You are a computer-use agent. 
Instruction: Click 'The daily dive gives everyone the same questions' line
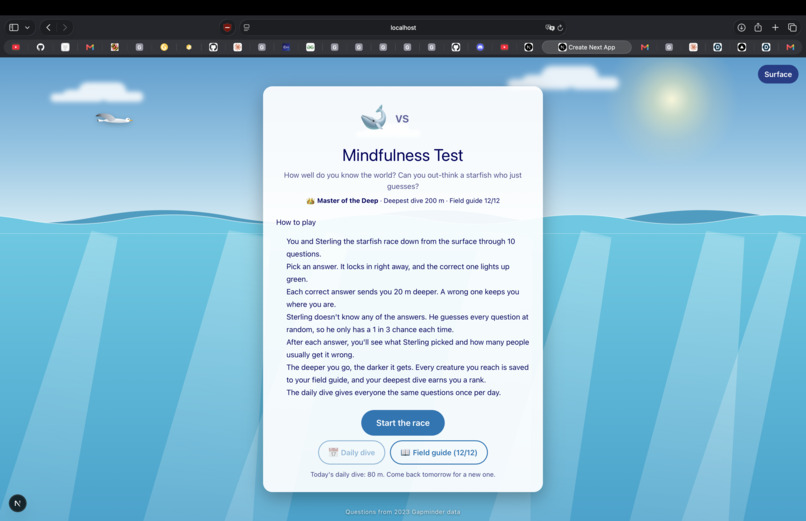(393, 393)
